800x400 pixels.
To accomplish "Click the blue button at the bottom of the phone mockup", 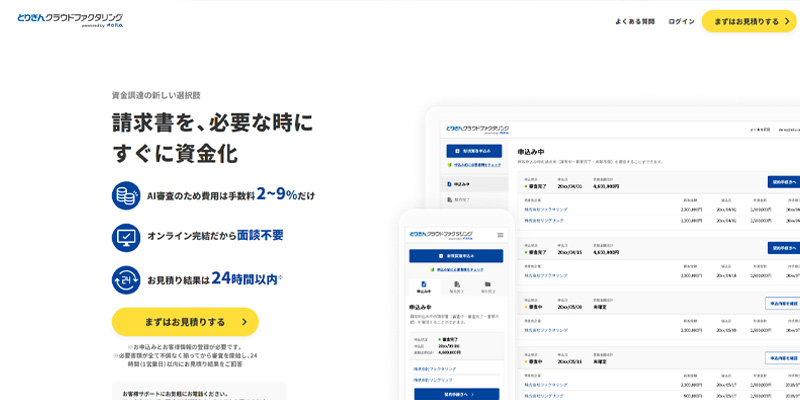I will tap(456, 394).
